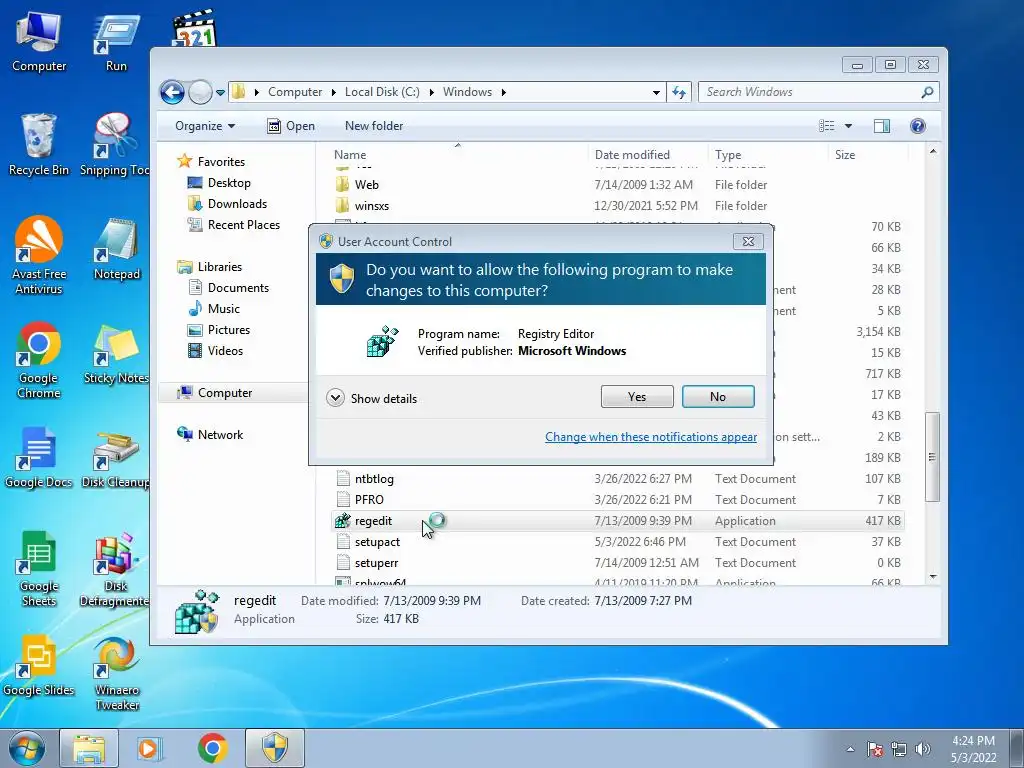
Task: Click the volume speaker tray icon
Action: point(923,749)
